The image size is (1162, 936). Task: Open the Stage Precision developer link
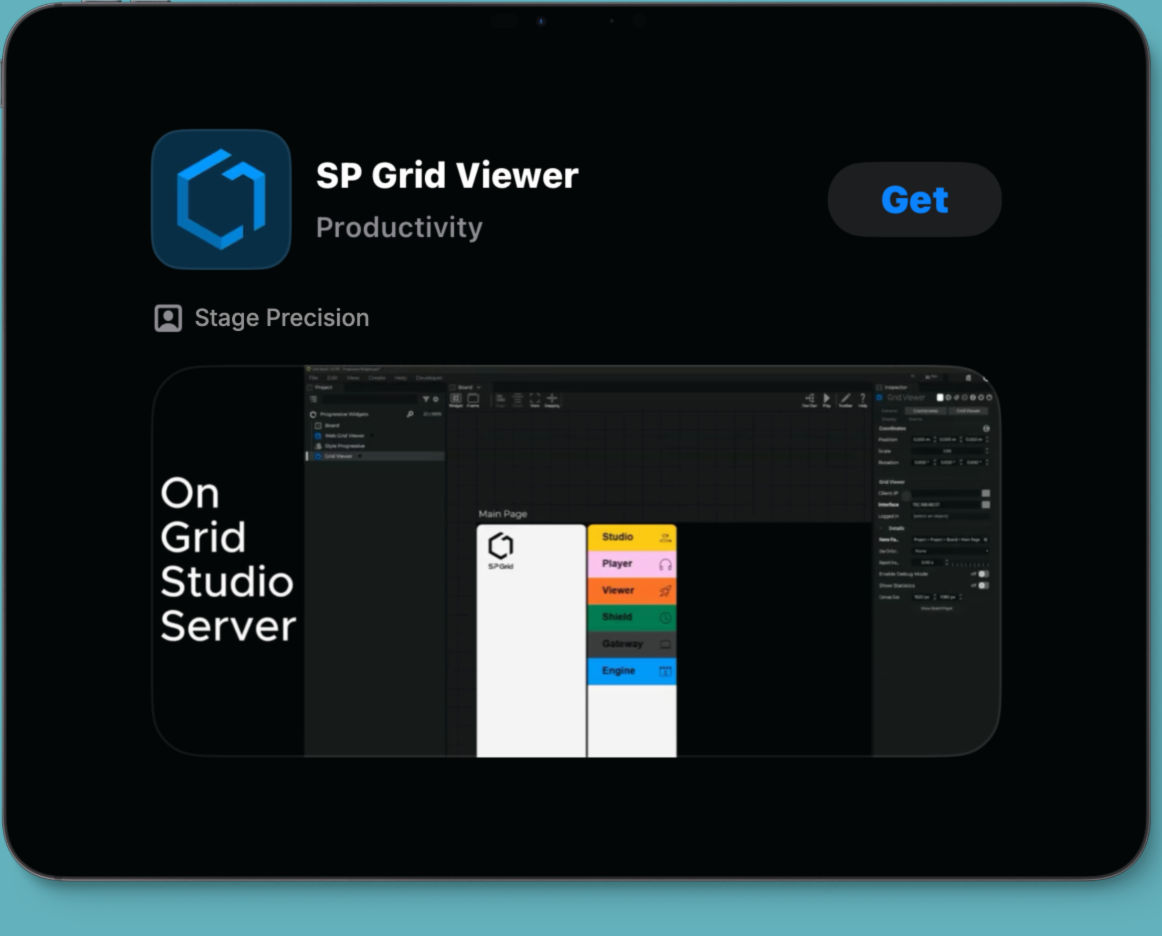(281, 318)
